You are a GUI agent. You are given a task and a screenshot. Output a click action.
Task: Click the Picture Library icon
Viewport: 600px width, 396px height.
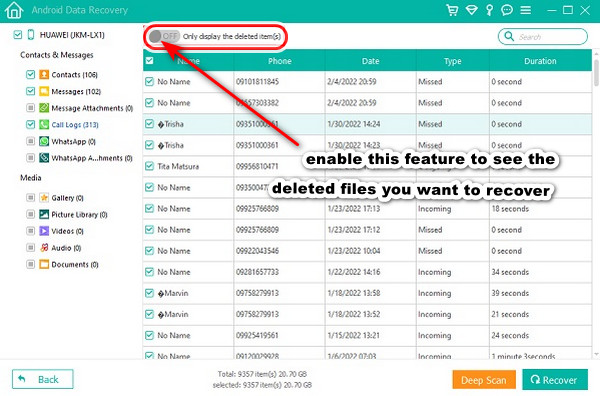click(x=44, y=214)
